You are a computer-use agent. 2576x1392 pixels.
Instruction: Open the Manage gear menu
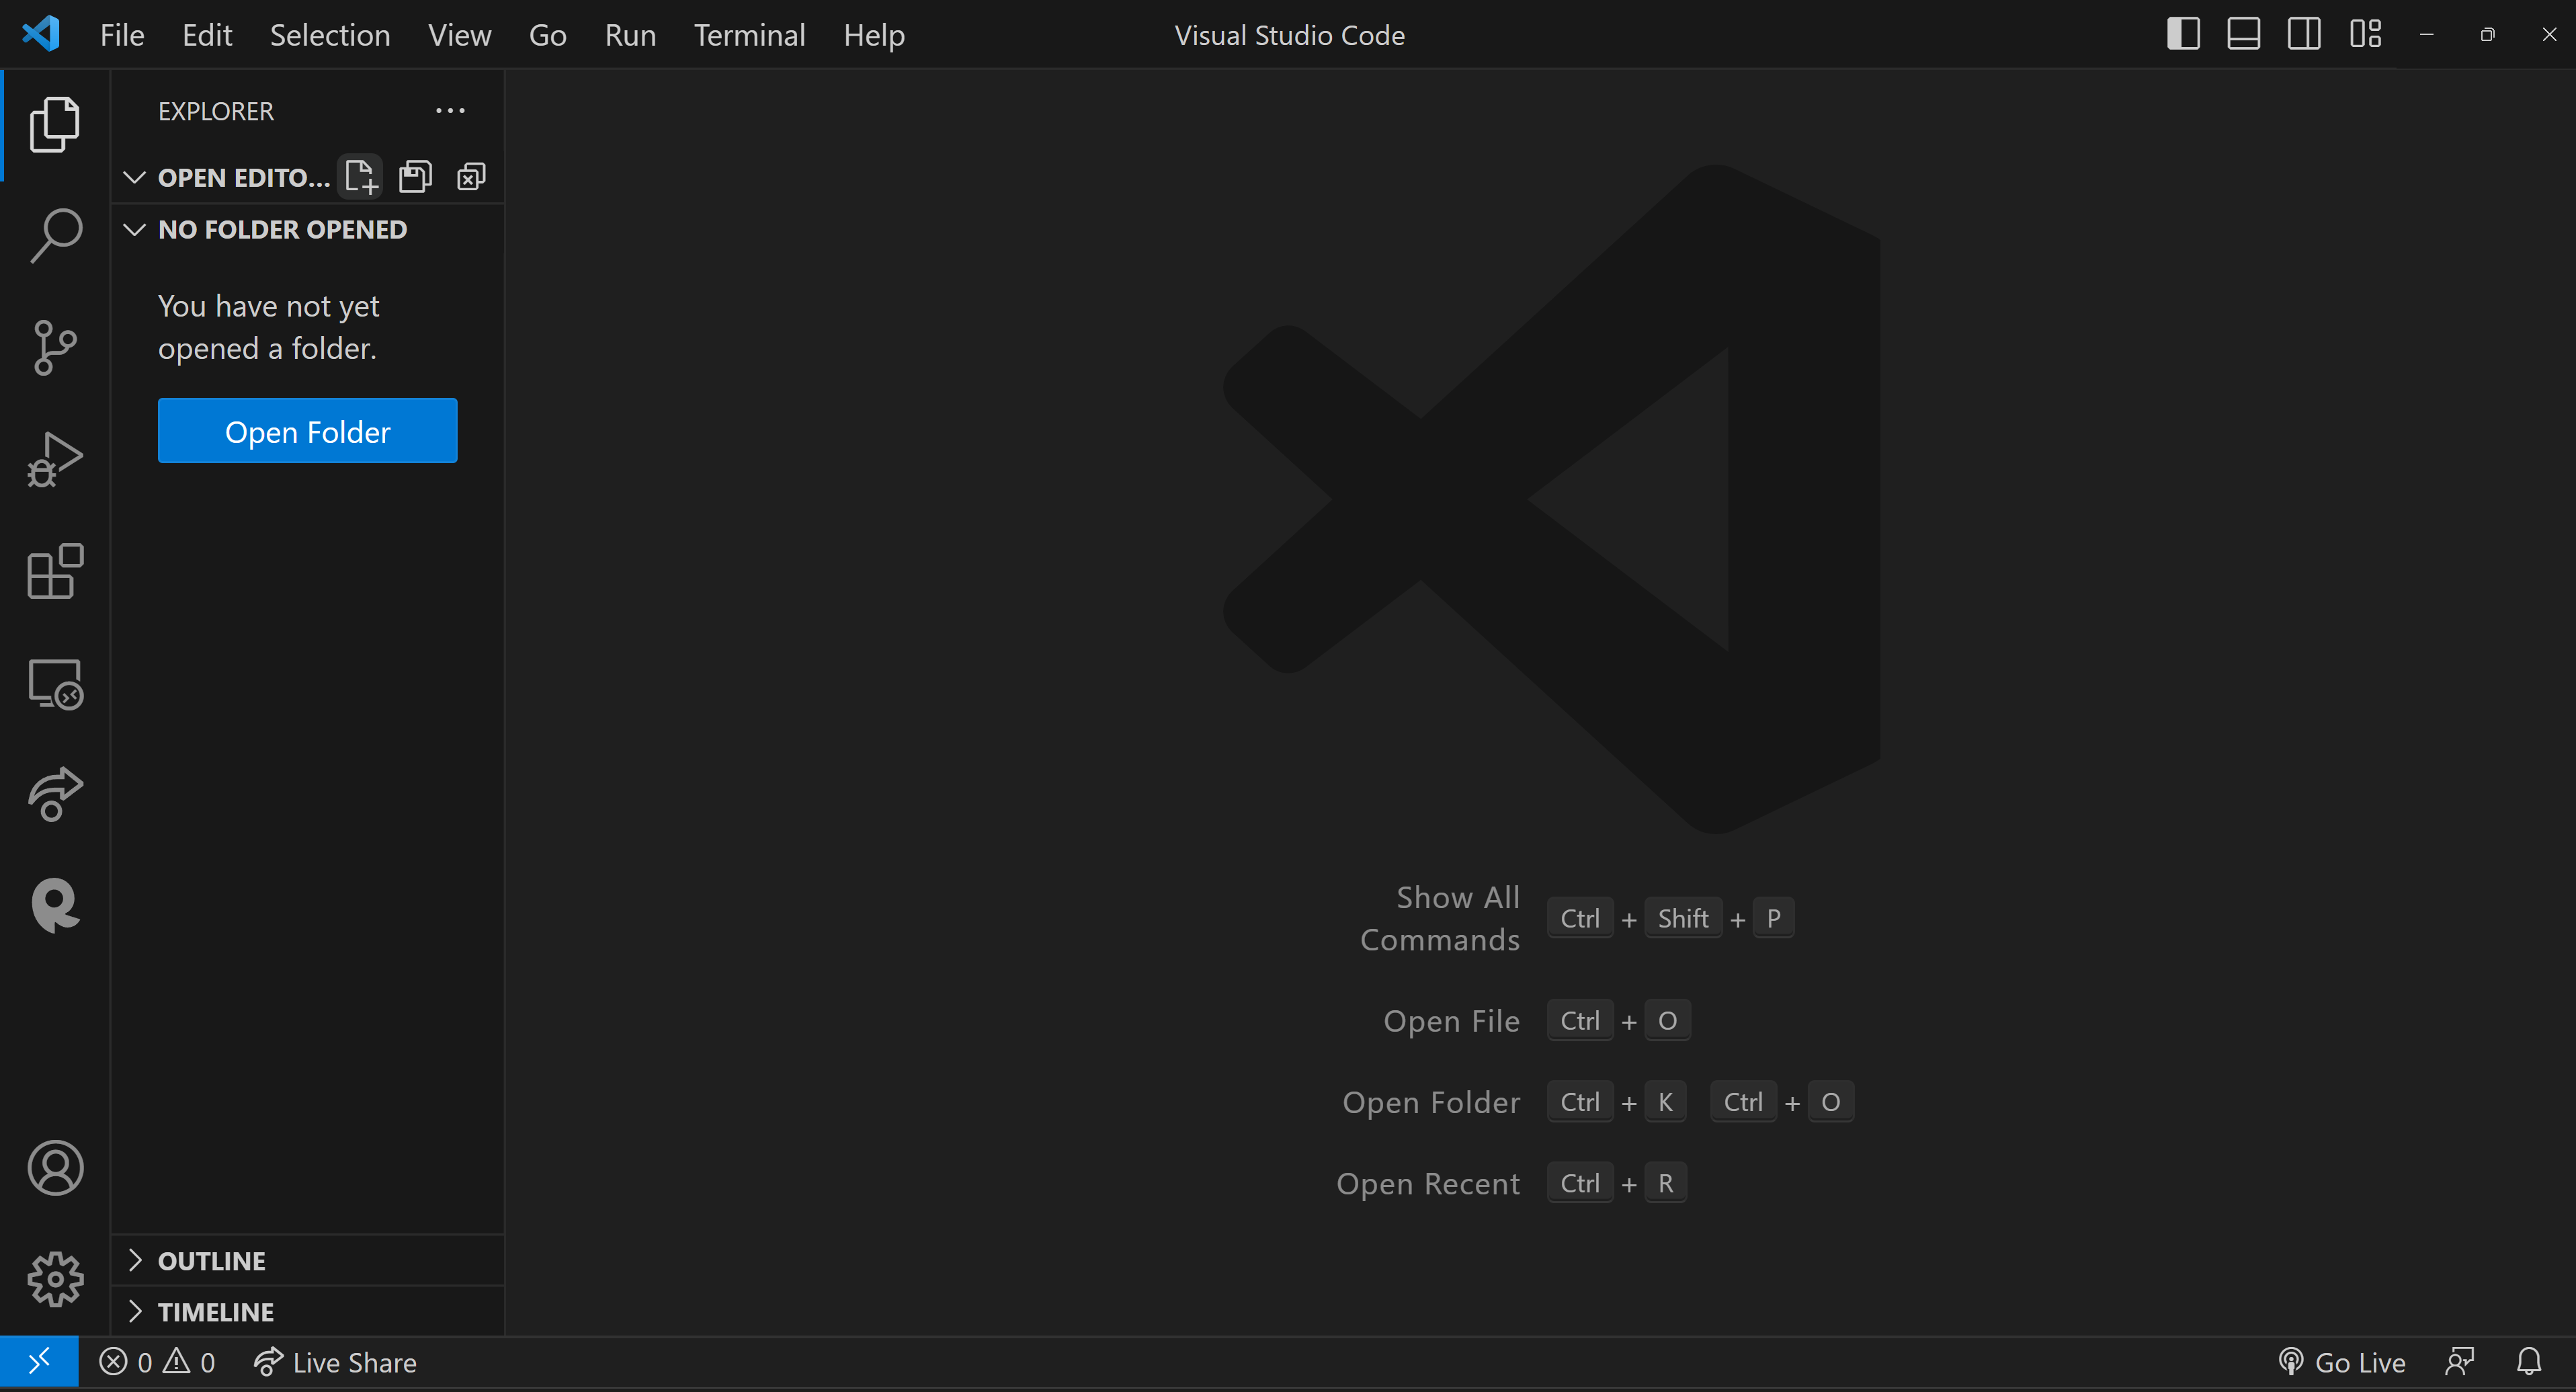[55, 1280]
